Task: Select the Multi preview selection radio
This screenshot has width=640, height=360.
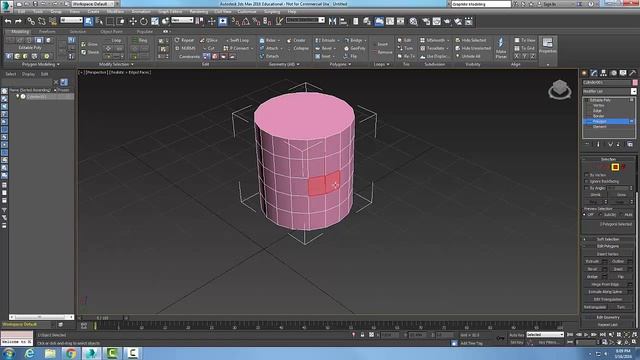Action: pos(621,214)
